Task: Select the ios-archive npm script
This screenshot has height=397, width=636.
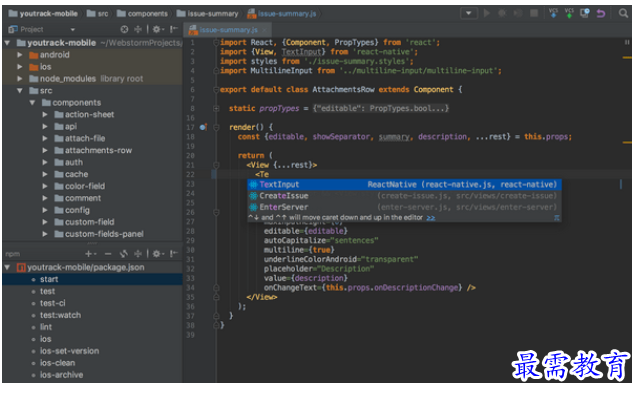Action: pos(61,375)
